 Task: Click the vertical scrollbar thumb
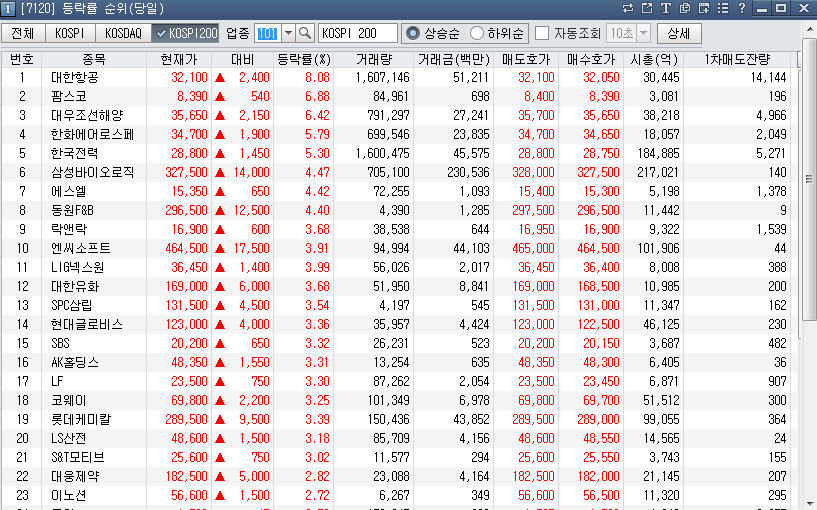click(x=810, y=179)
